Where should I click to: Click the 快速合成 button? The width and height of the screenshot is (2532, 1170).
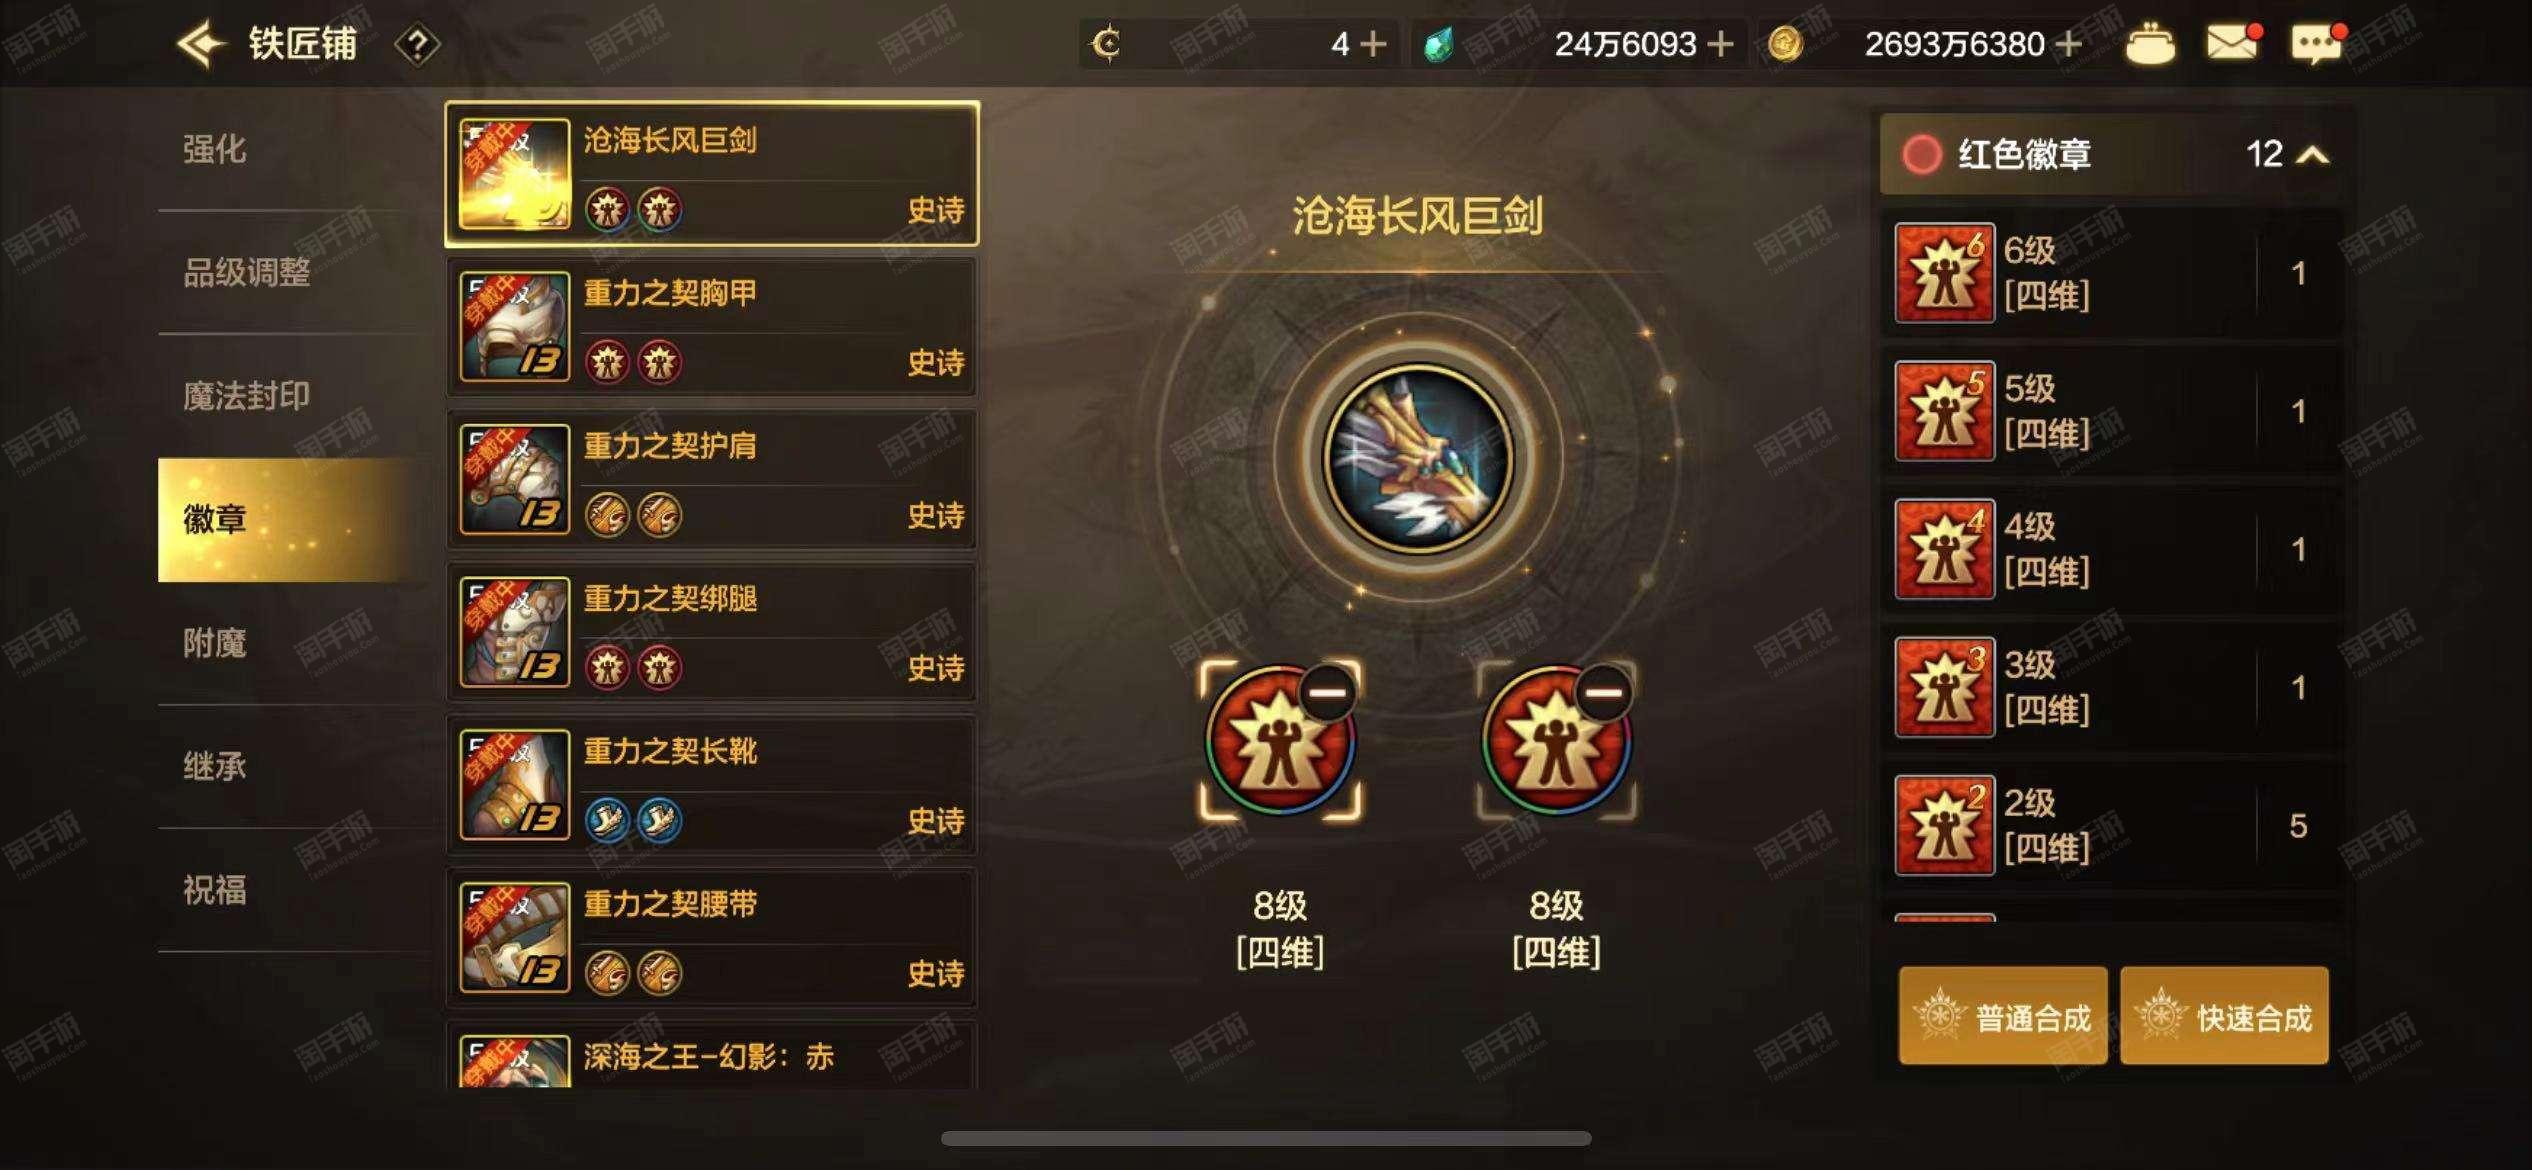(2224, 1016)
